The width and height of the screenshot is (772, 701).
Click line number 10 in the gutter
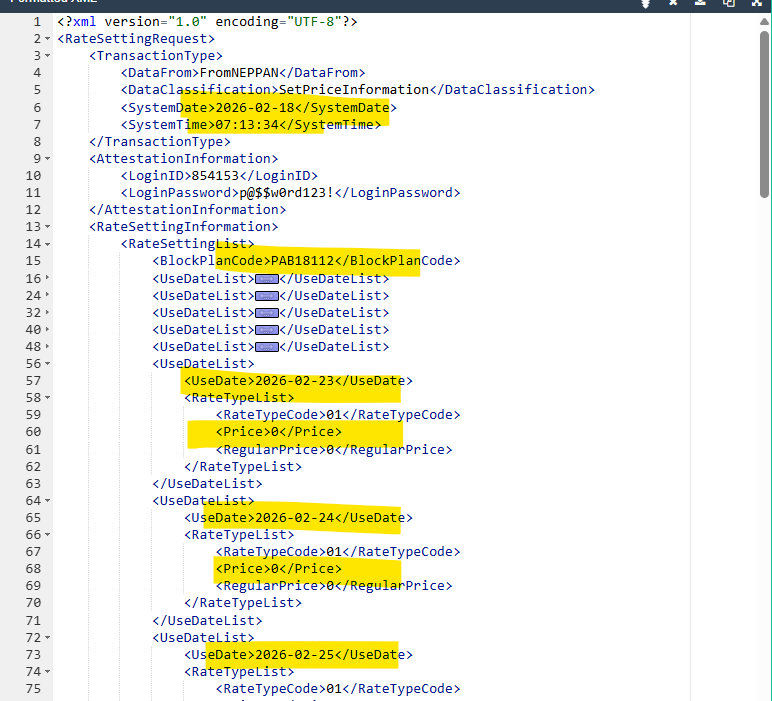tap(33, 176)
